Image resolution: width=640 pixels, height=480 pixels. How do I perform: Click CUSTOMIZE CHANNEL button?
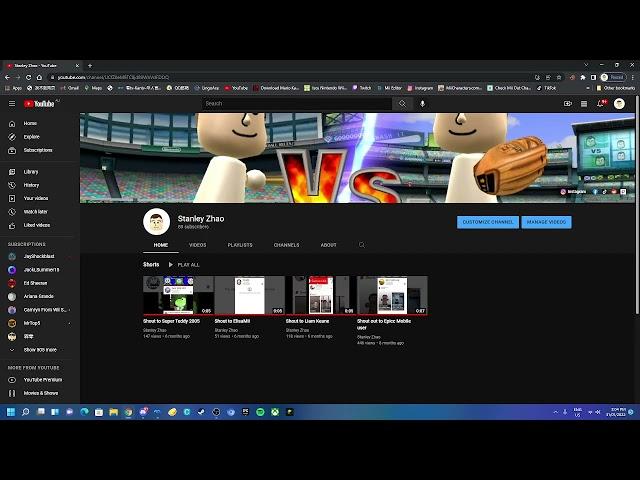(488, 222)
